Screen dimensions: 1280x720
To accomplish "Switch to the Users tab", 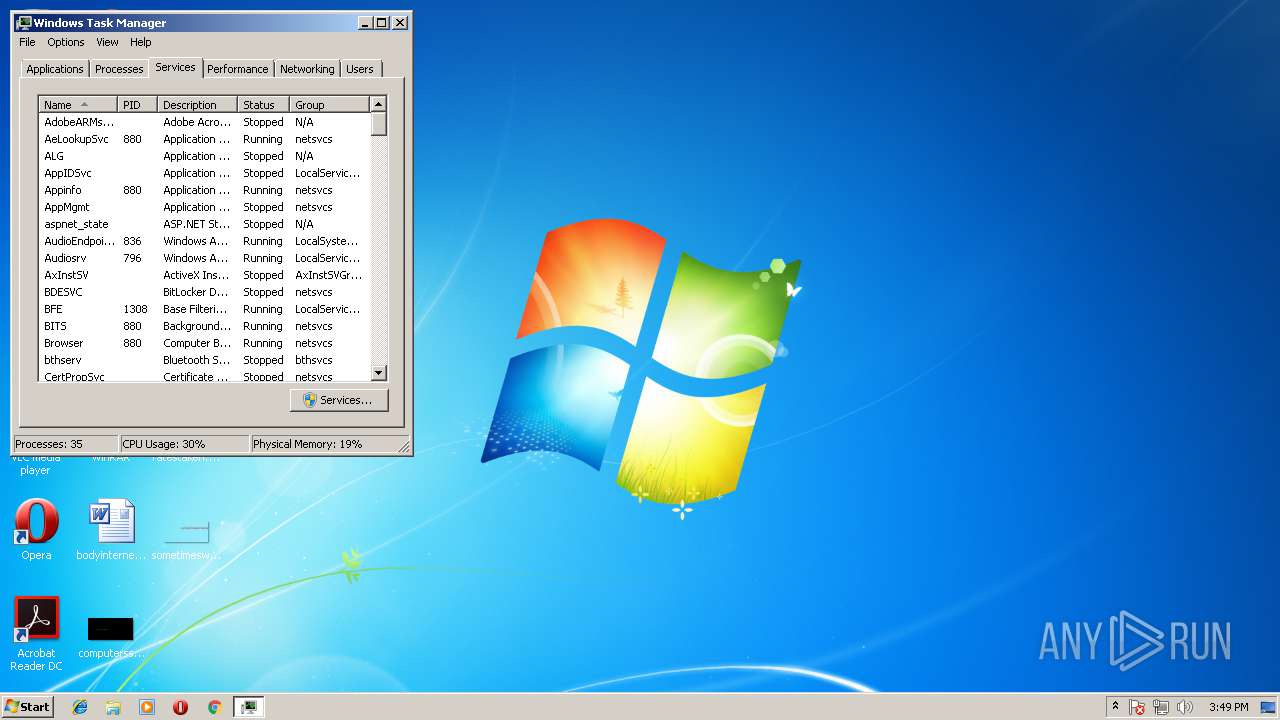I will (360, 69).
